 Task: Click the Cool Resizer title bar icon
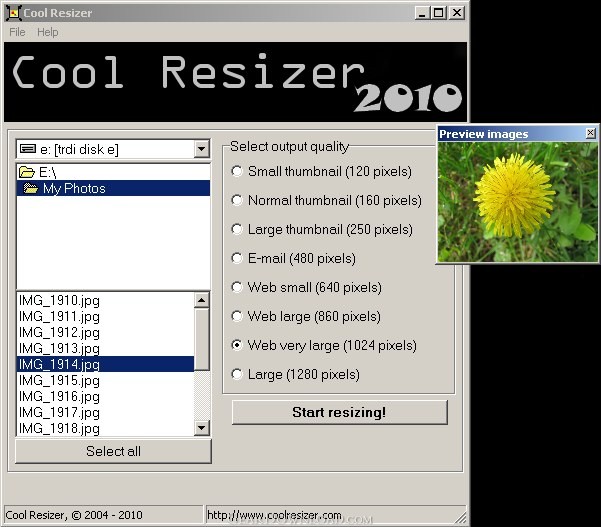point(13,13)
